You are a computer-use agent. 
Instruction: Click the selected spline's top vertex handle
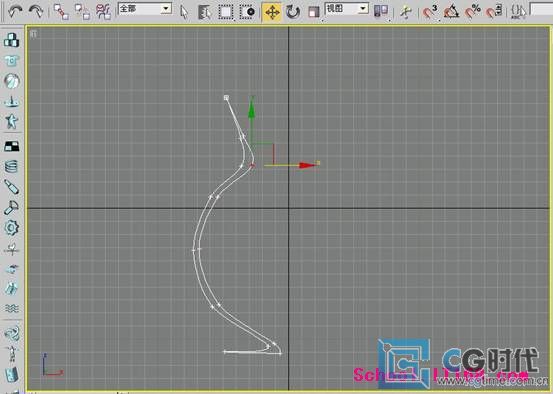pyautogui.click(x=226, y=97)
